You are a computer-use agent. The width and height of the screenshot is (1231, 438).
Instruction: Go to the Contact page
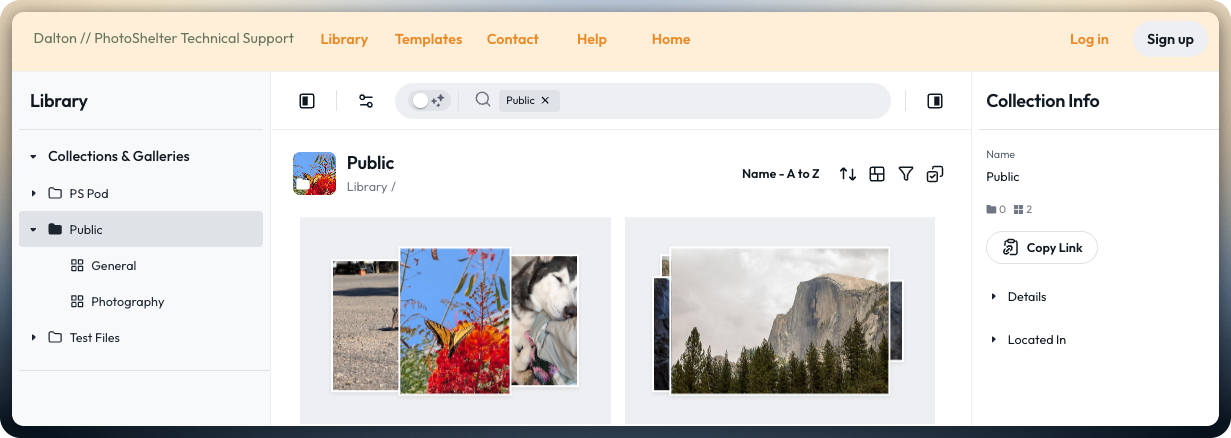(513, 40)
